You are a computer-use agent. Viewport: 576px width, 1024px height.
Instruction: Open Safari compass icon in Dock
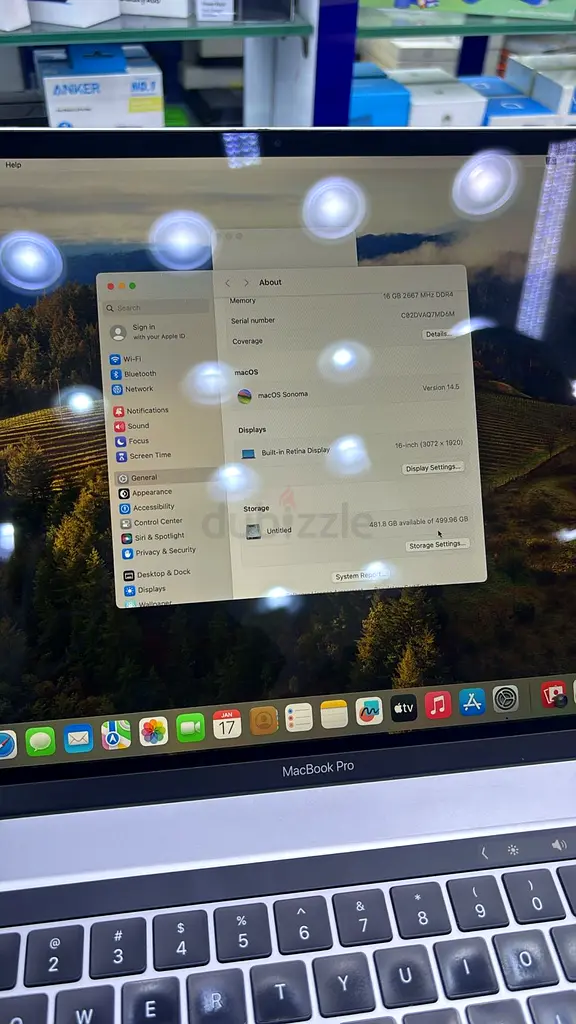(x=6, y=745)
